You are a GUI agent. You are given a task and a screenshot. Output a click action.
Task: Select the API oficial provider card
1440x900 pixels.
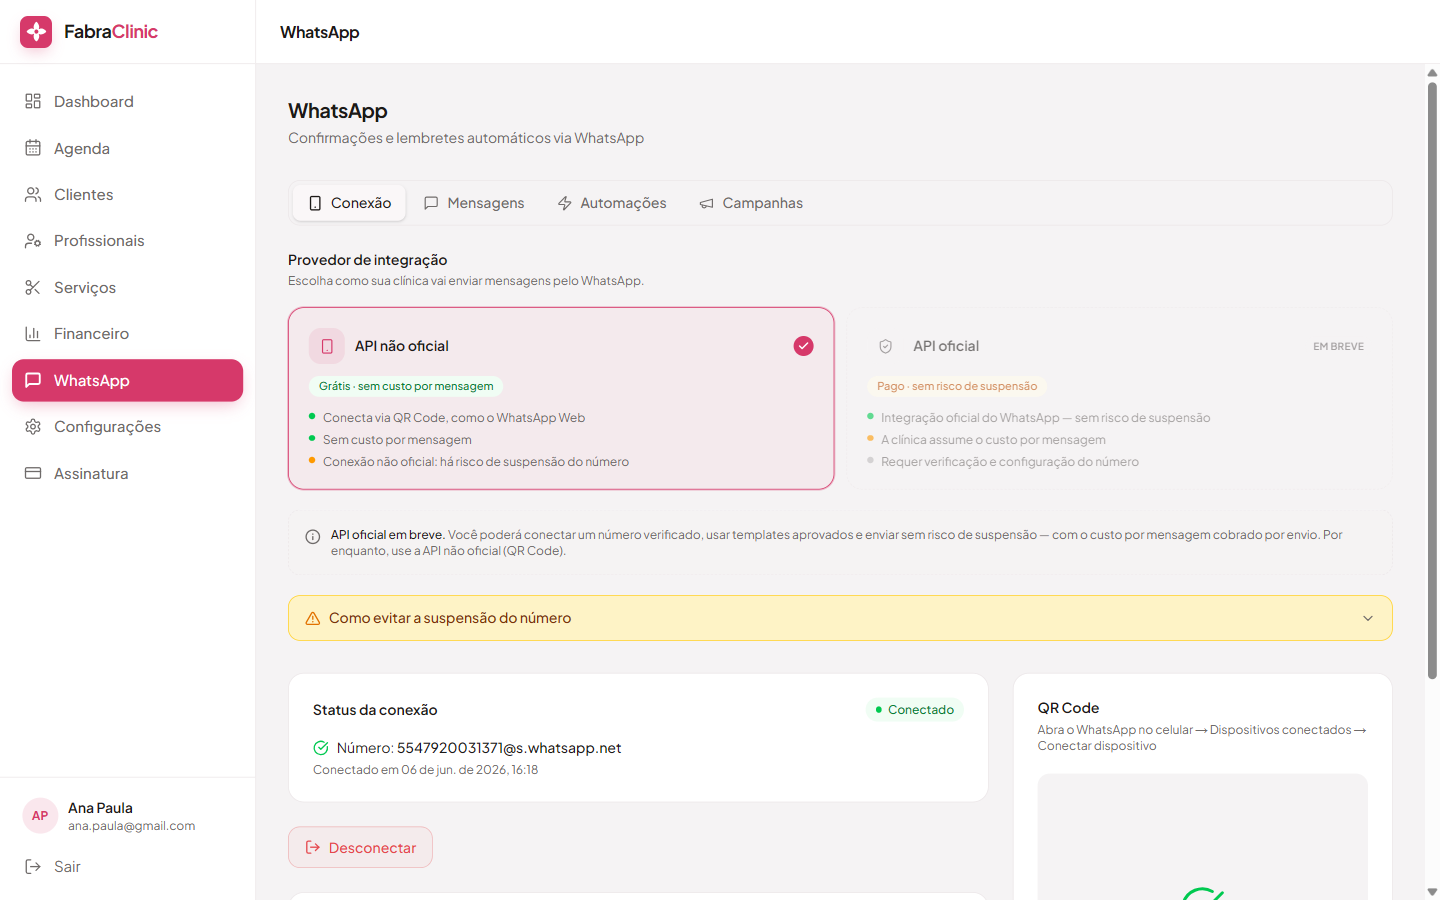tap(1119, 398)
